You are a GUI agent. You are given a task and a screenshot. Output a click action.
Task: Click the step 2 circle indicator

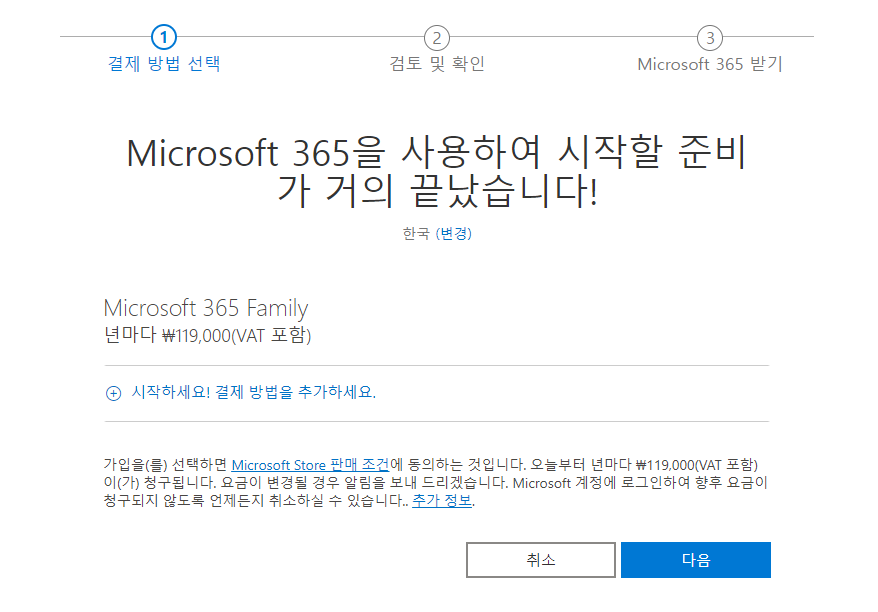[x=437, y=38]
